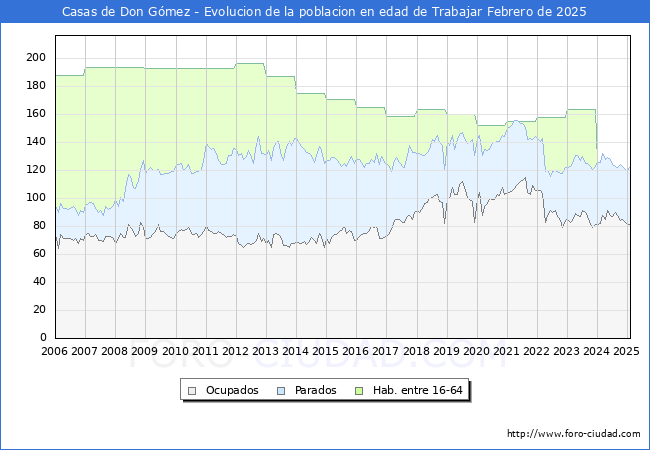Image resolution: width=650 pixels, height=450 pixels.
Task: Click the Parados legend color swatch
Action: coord(281,391)
